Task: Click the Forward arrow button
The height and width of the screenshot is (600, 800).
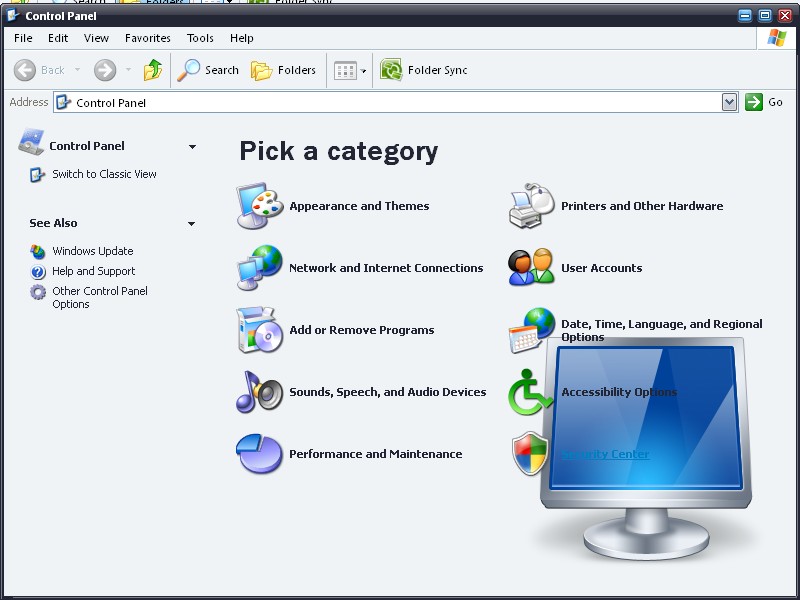Action: 105,70
